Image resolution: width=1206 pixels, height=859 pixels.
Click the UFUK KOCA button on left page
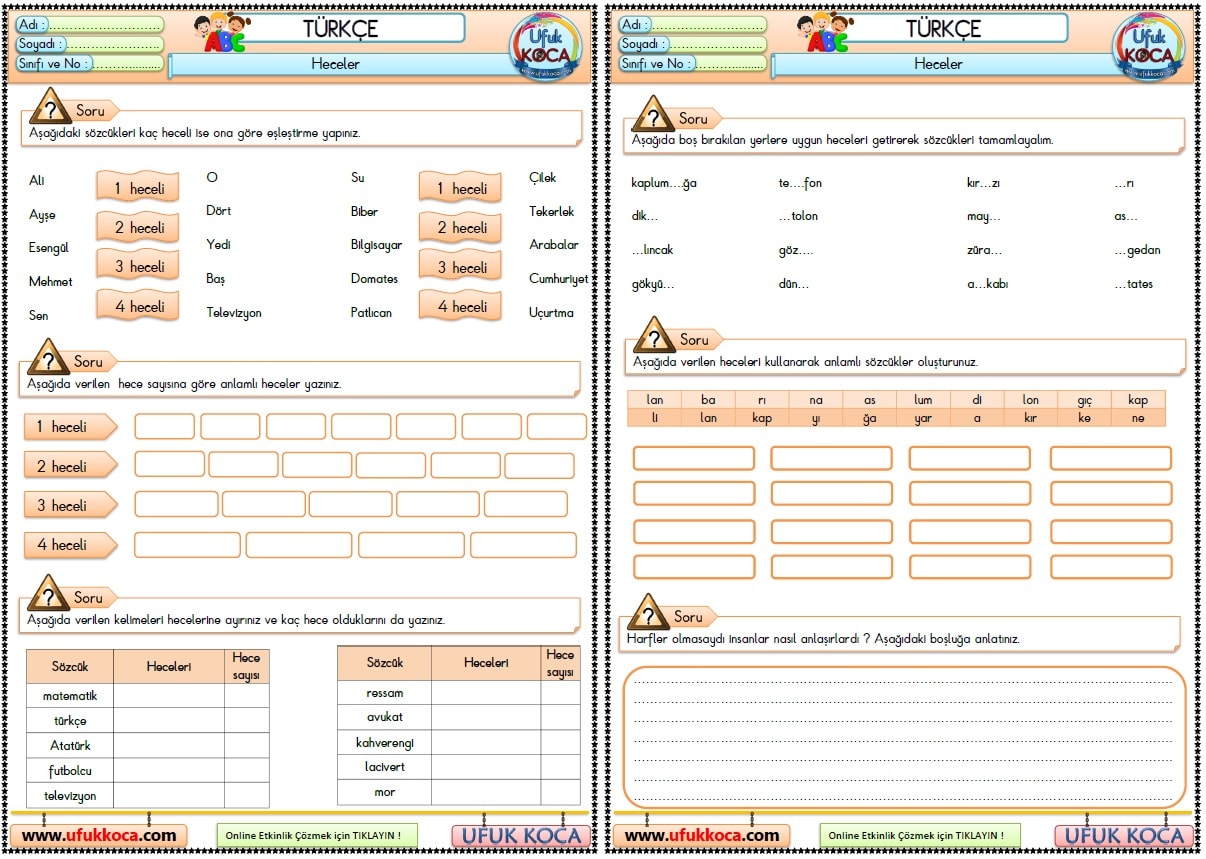pyautogui.click(x=521, y=836)
